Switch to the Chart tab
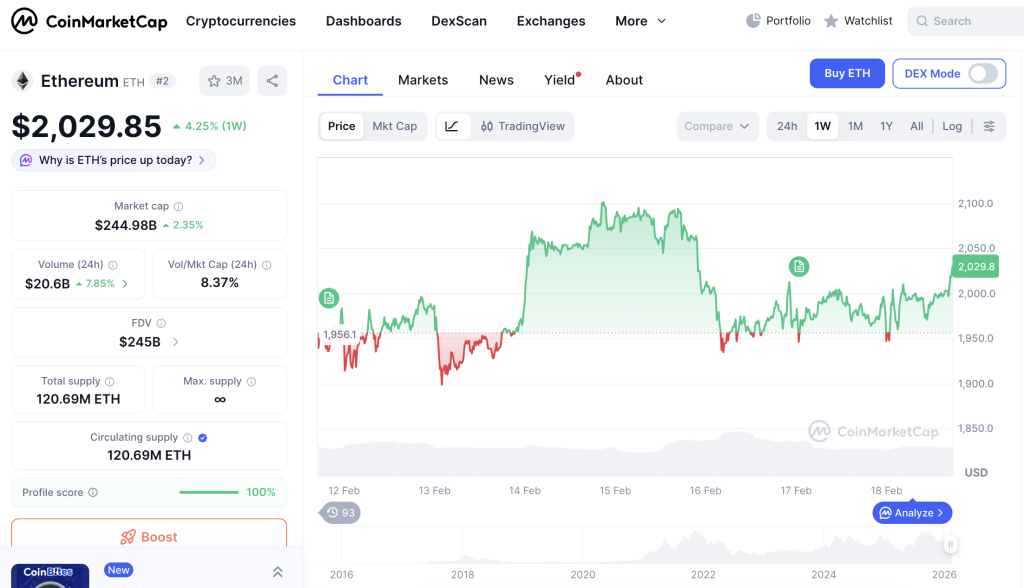 (x=351, y=80)
